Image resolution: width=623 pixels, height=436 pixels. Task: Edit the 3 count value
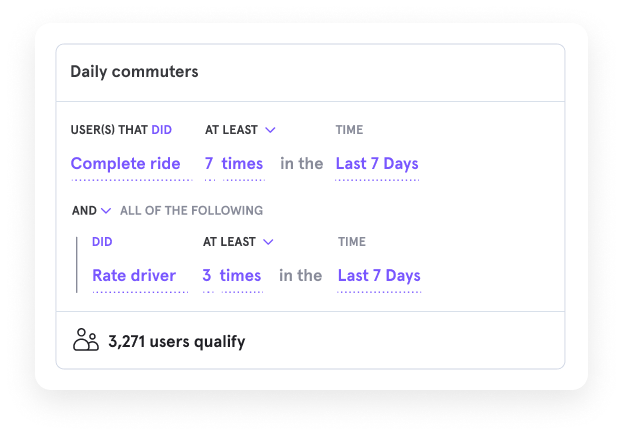(x=207, y=275)
